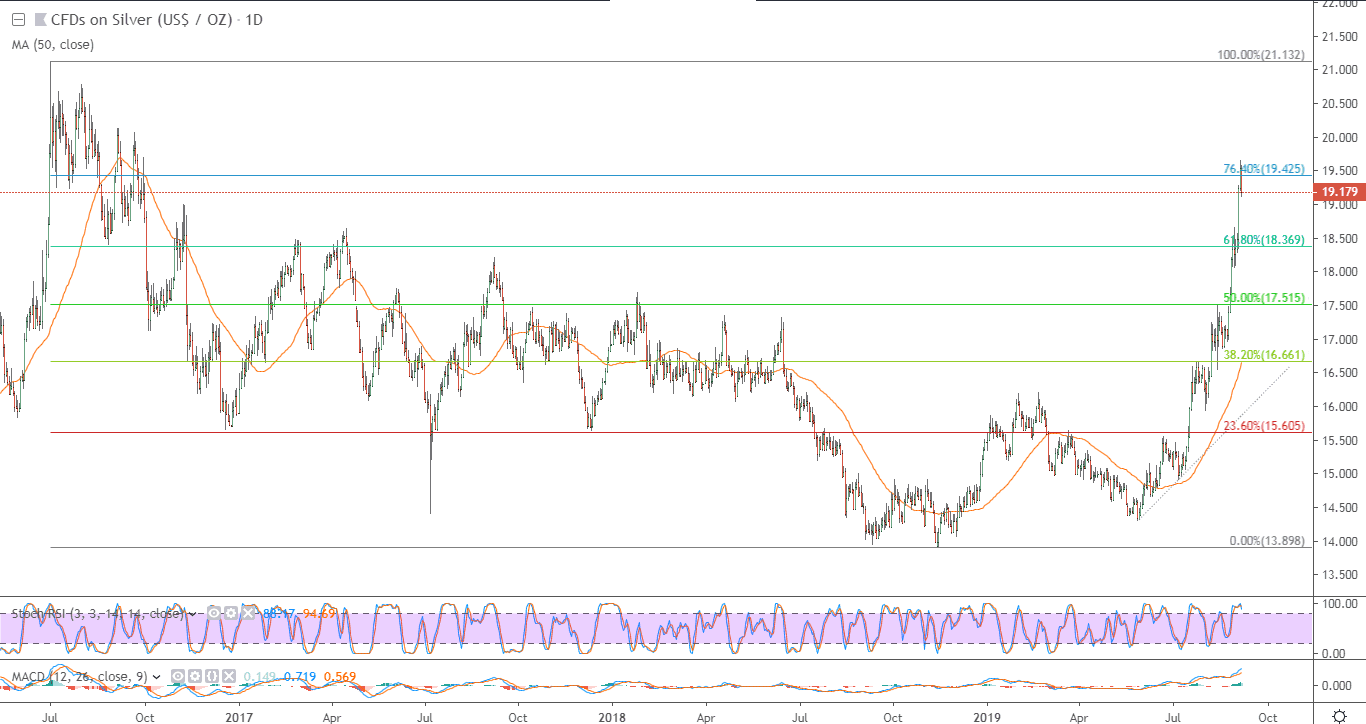Screen dimensions: 1366x724
Task: Select the 38.20% (16.661) Fibonacci level label
Action: [x=1264, y=355]
